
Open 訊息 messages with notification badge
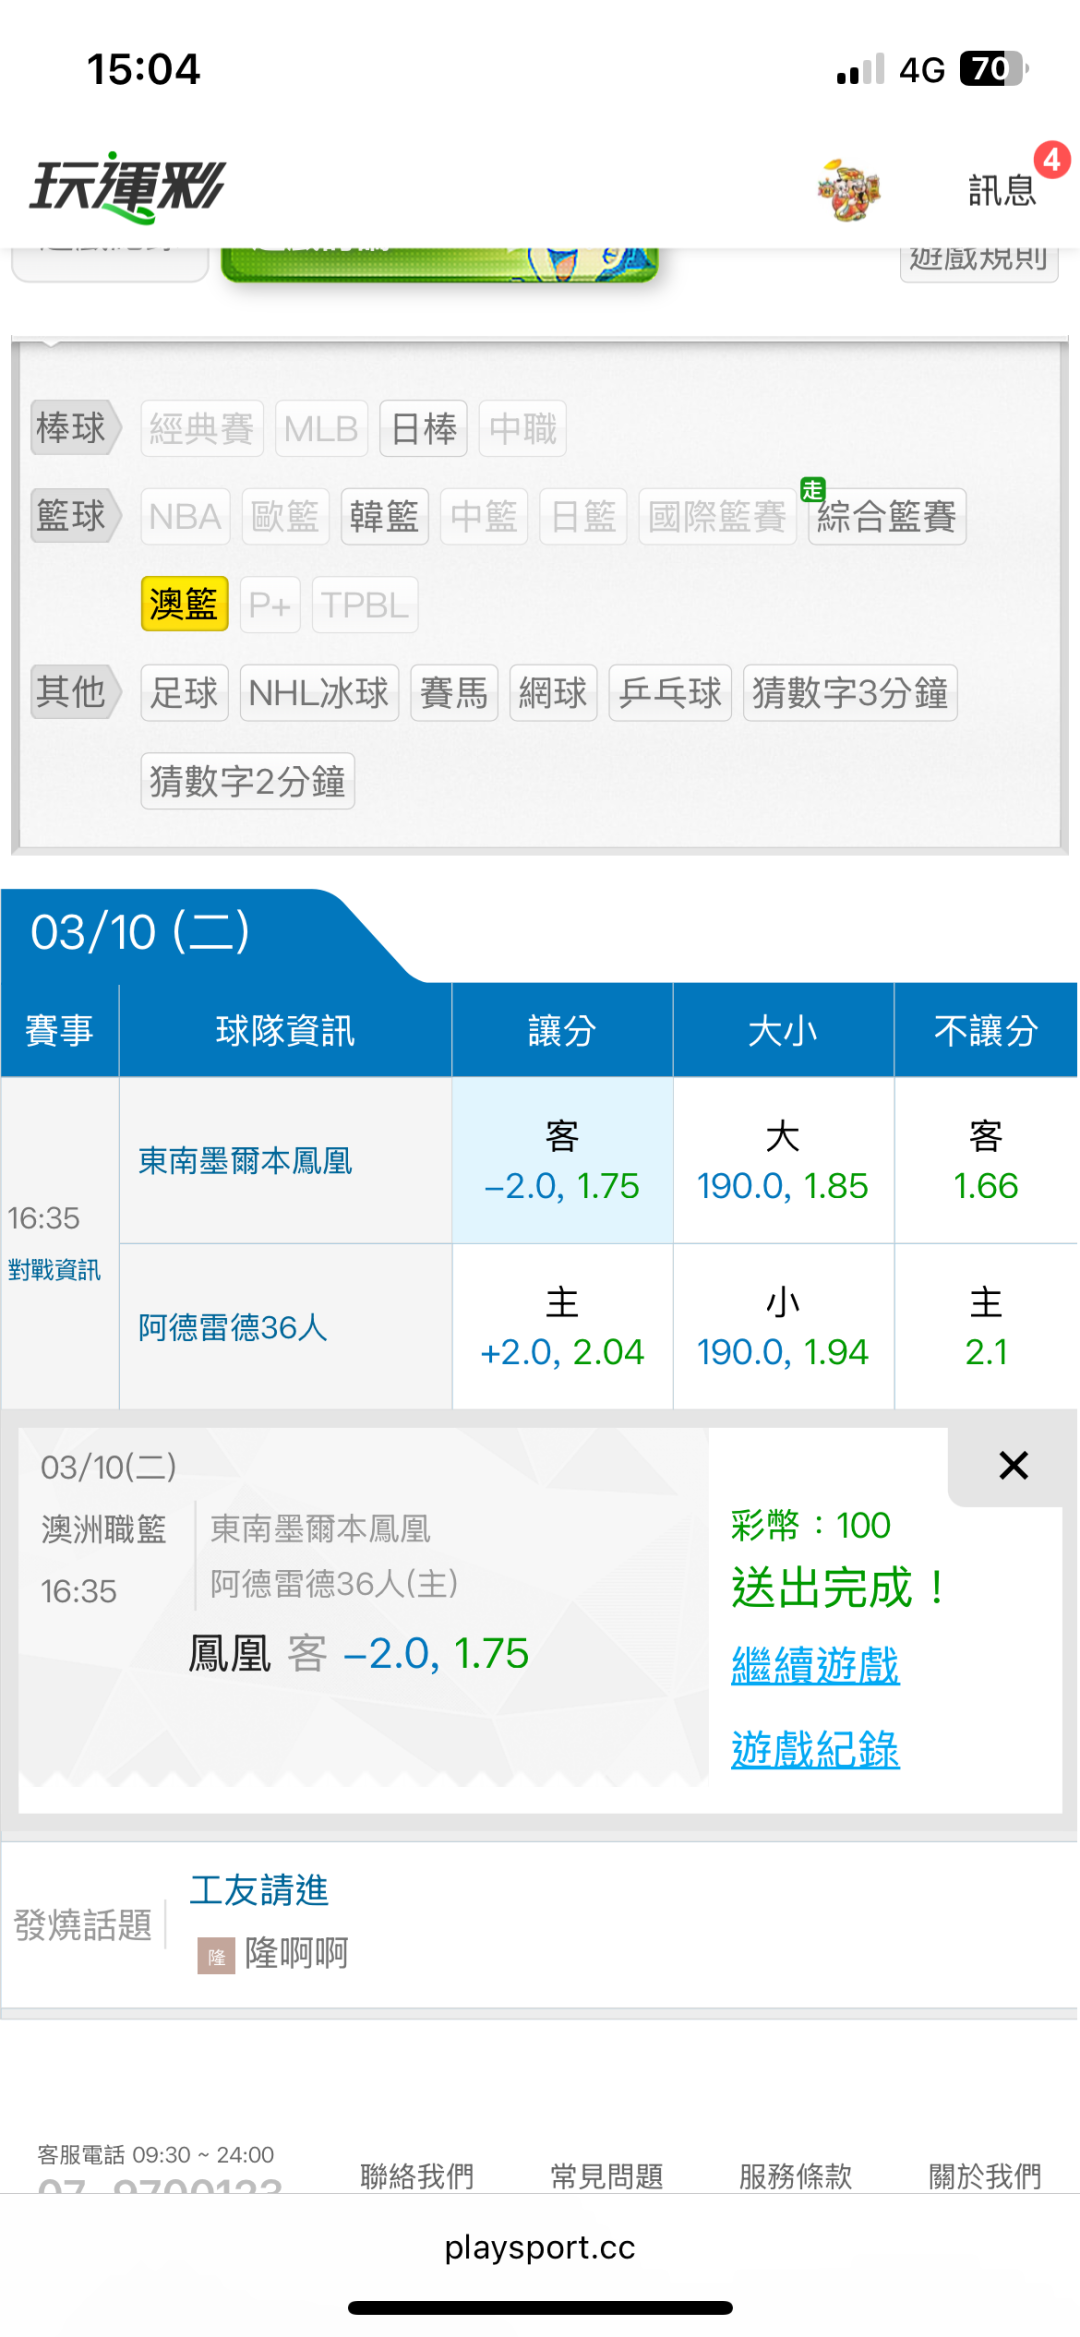click(1002, 189)
